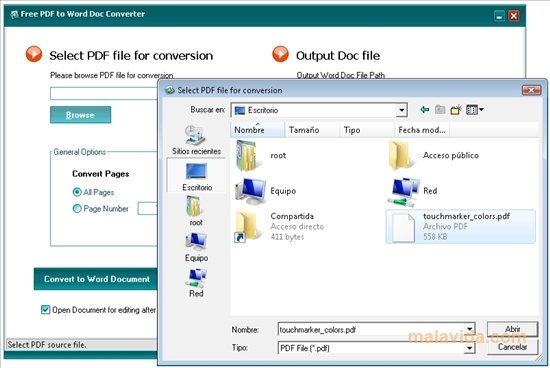Image resolution: width=550 pixels, height=368 pixels.
Task: Click the Cancelar button
Action: [x=512, y=347]
